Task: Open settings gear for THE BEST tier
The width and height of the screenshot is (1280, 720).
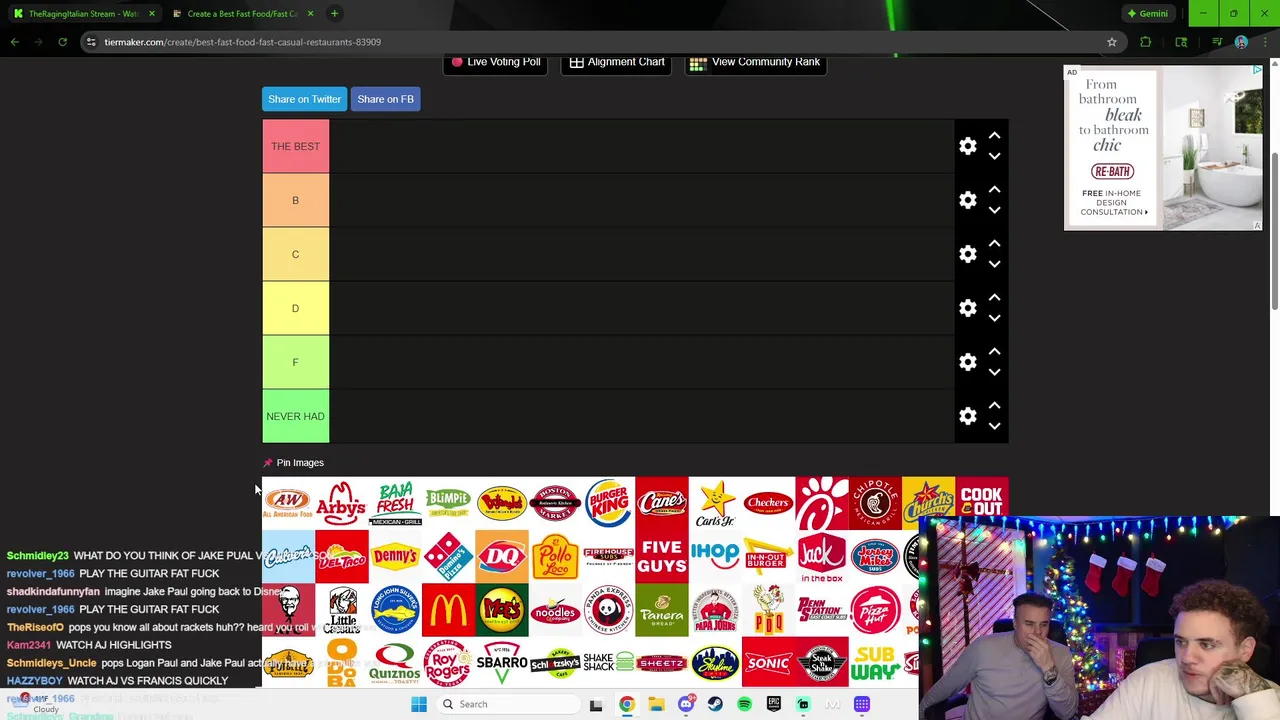Action: [967, 146]
